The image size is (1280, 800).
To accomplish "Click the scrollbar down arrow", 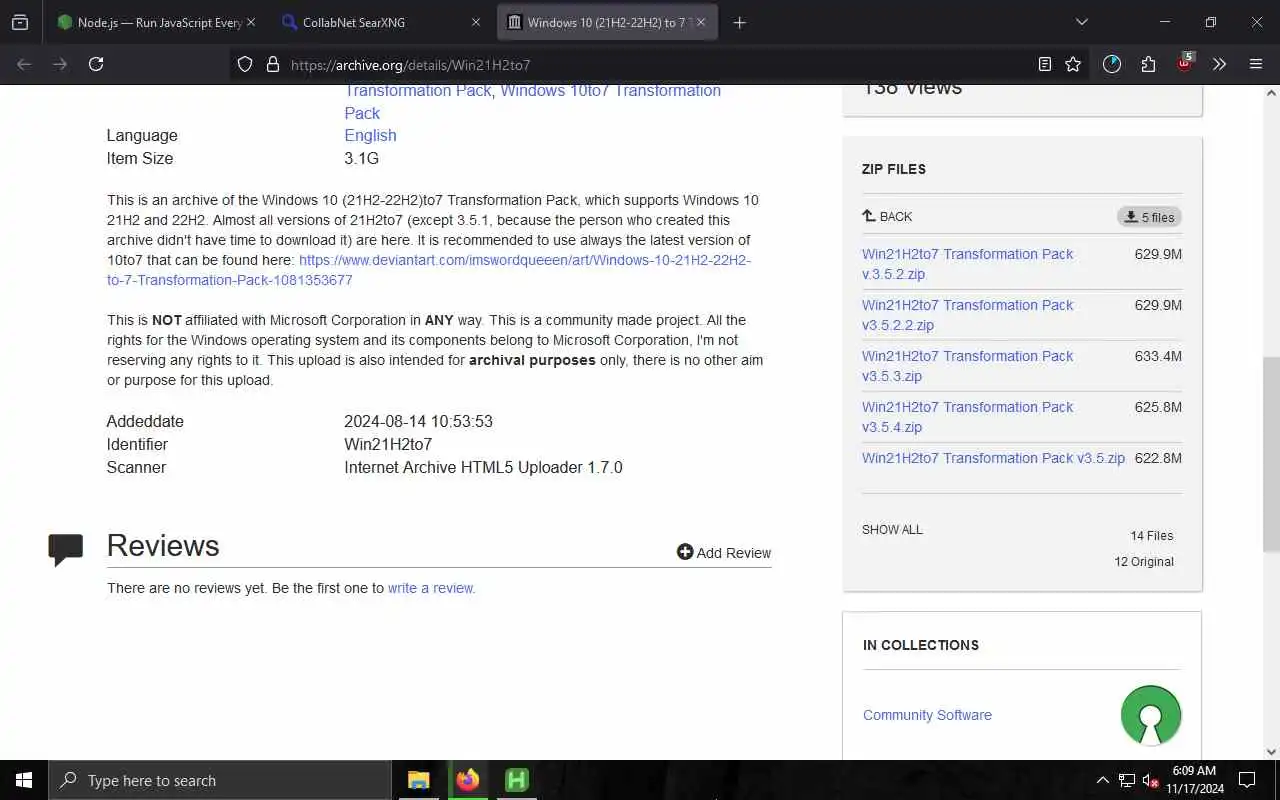I will tap(1271, 751).
